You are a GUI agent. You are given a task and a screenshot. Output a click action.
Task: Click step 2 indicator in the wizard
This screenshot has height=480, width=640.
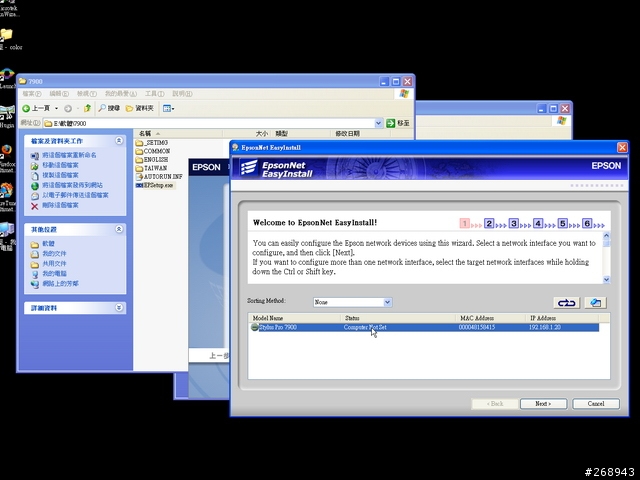point(489,223)
